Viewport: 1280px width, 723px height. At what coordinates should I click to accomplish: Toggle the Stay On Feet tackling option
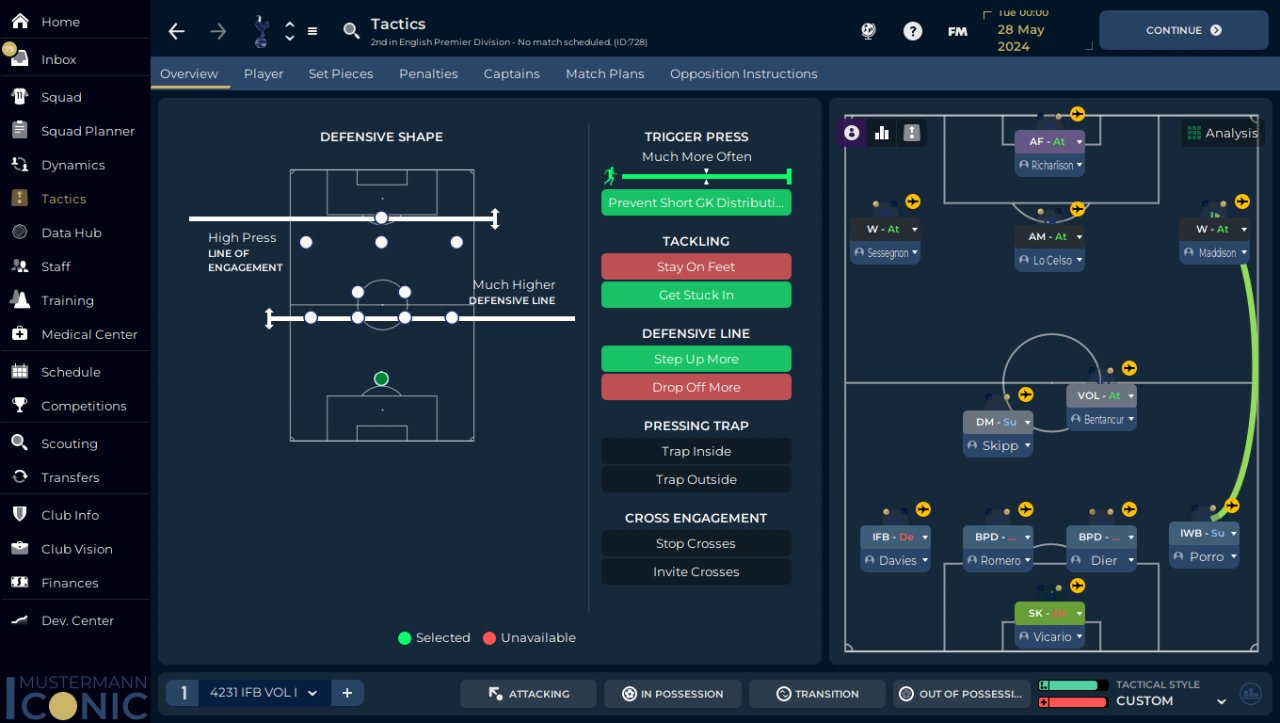pyautogui.click(x=696, y=267)
